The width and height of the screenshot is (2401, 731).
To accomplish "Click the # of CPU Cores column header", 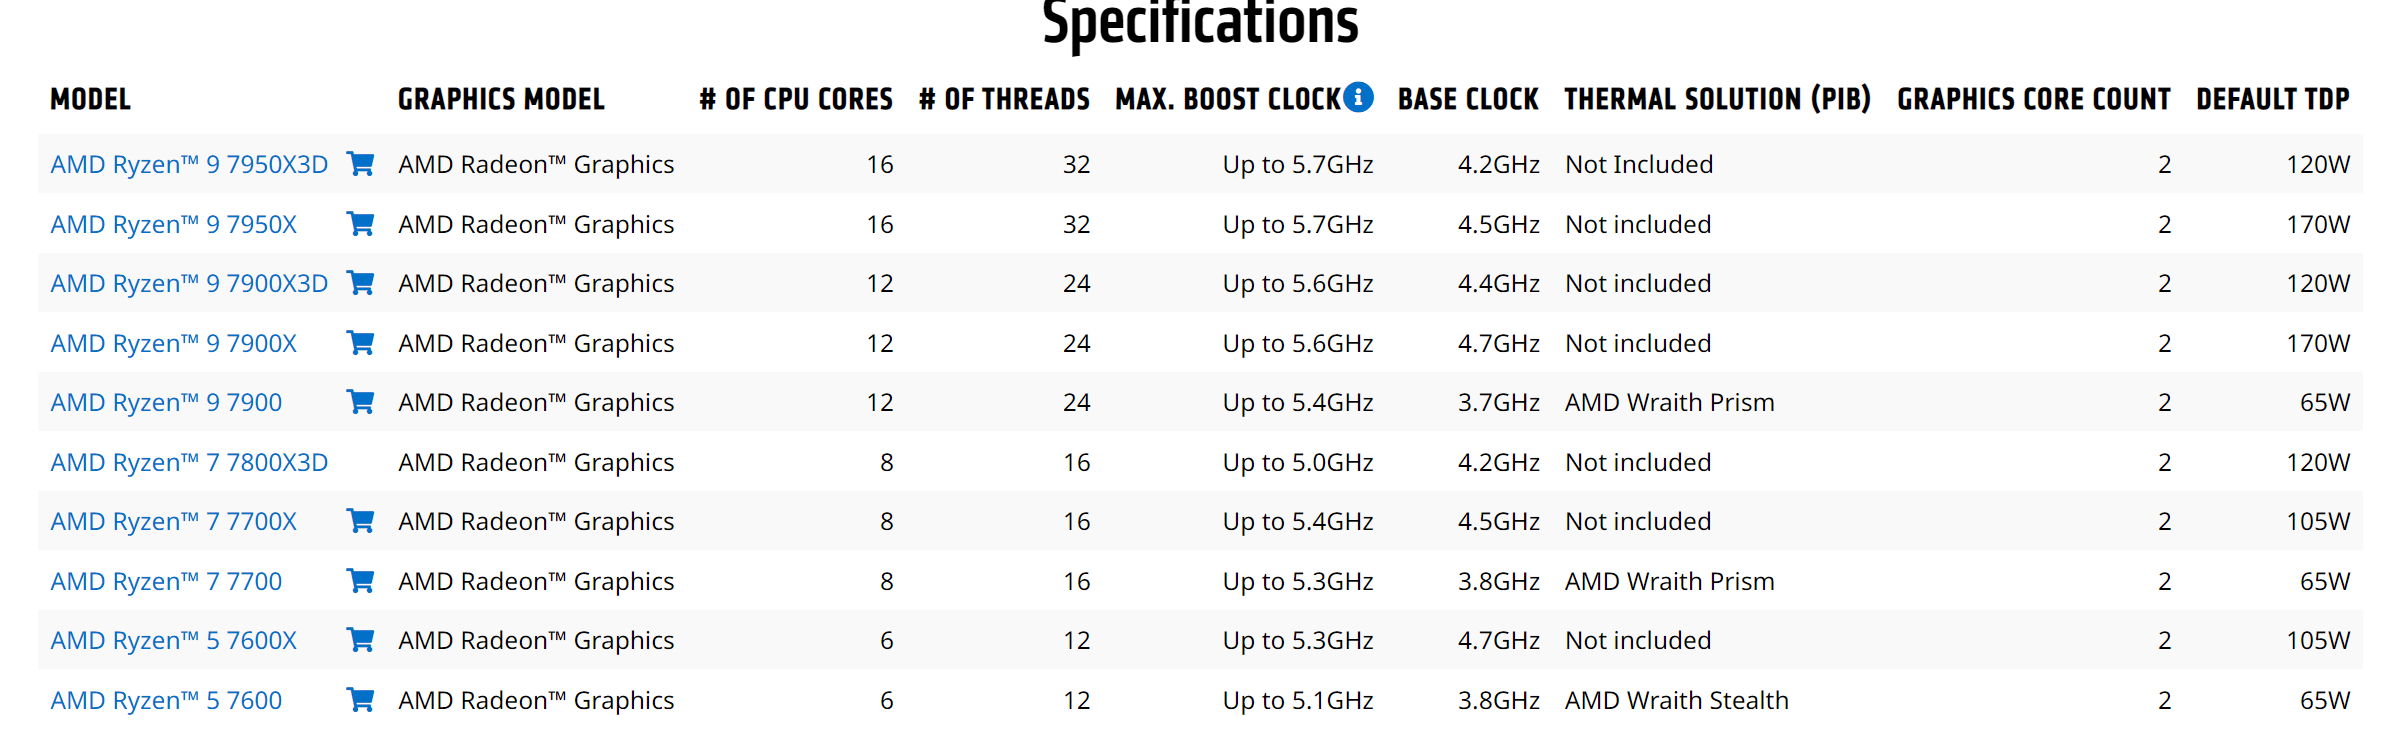I will (796, 99).
